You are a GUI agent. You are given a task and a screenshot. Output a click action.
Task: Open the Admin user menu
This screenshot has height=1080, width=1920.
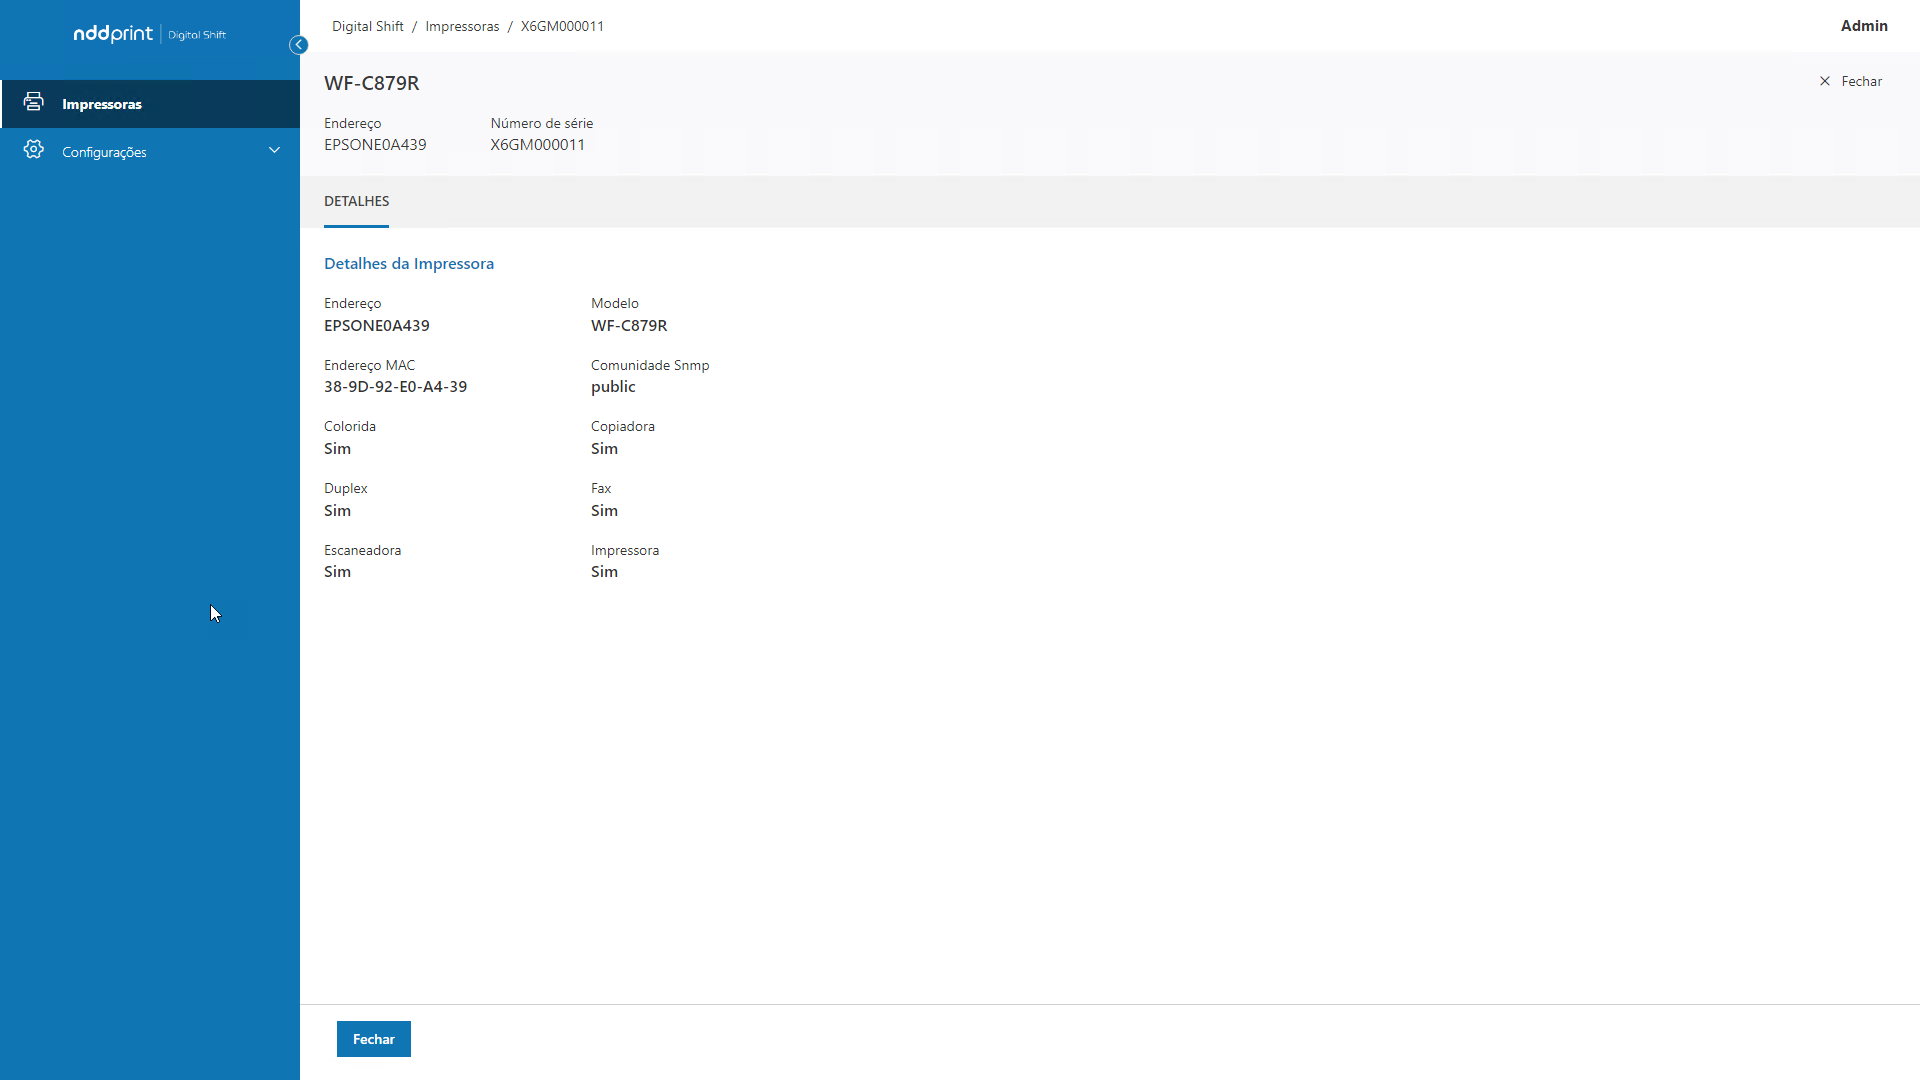[1864, 26]
